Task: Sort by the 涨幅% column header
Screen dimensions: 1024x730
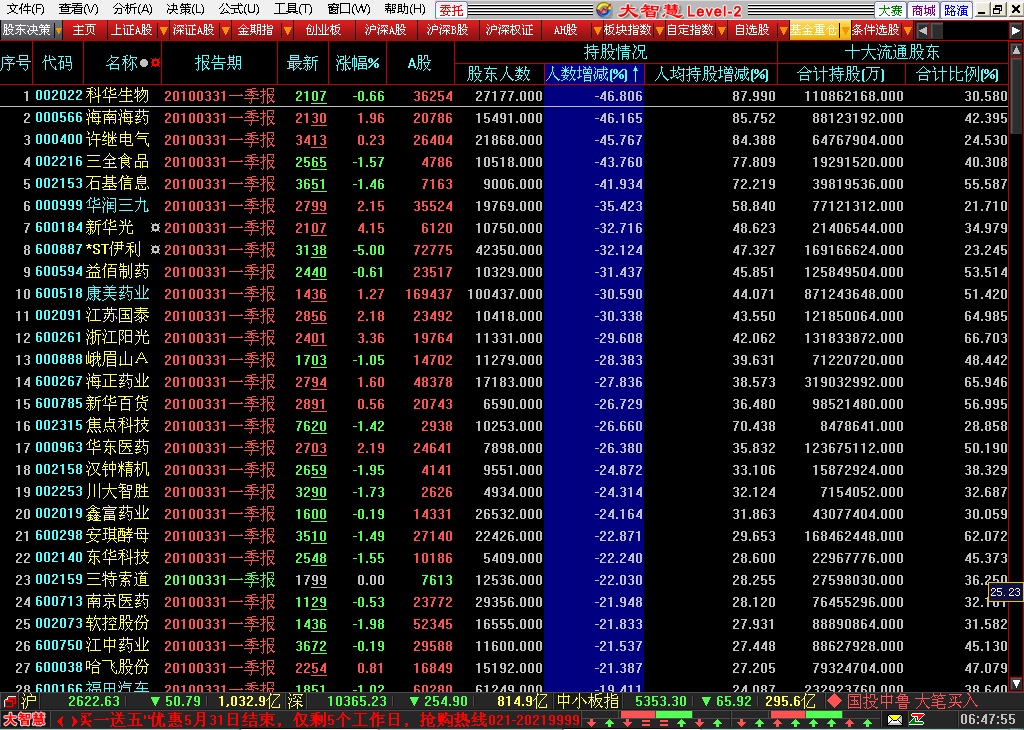Action: [357, 63]
